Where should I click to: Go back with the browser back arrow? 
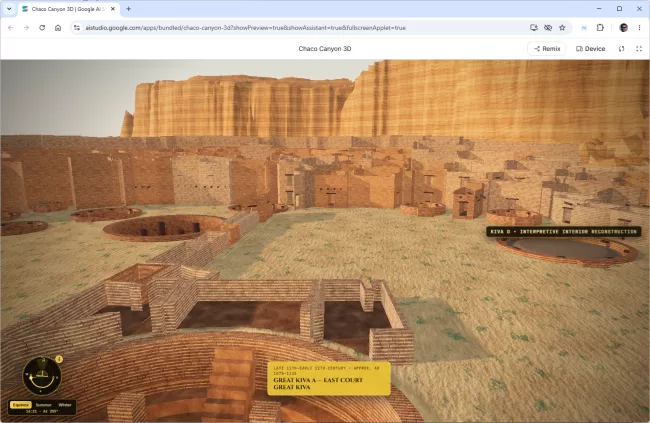pyautogui.click(x=11, y=28)
